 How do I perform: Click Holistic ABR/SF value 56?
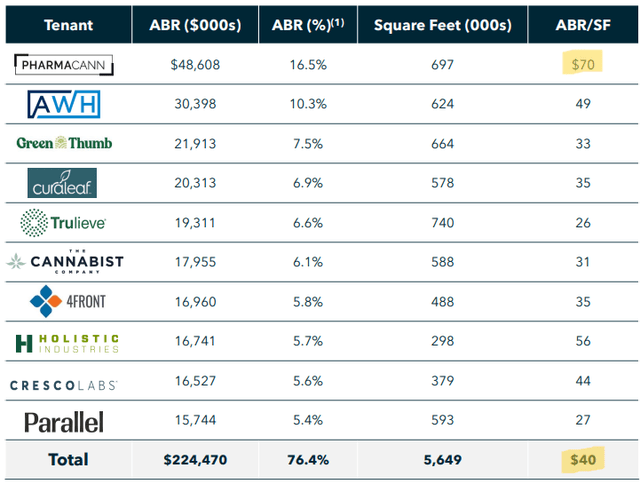pyautogui.click(x=583, y=341)
